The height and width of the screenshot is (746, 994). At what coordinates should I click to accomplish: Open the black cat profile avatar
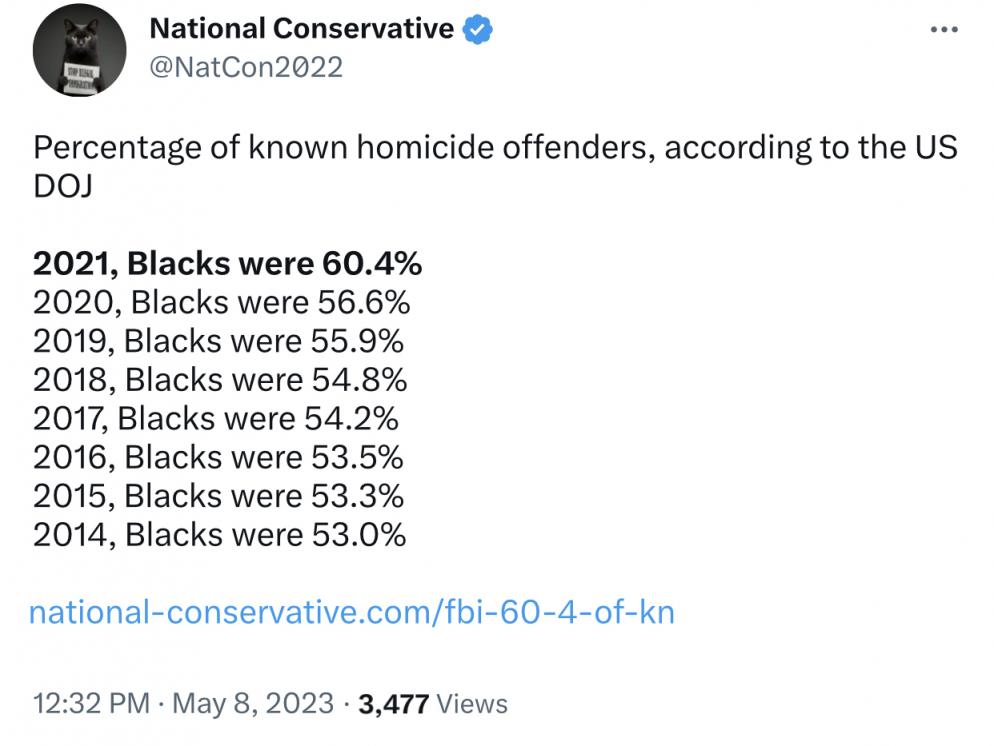79,50
